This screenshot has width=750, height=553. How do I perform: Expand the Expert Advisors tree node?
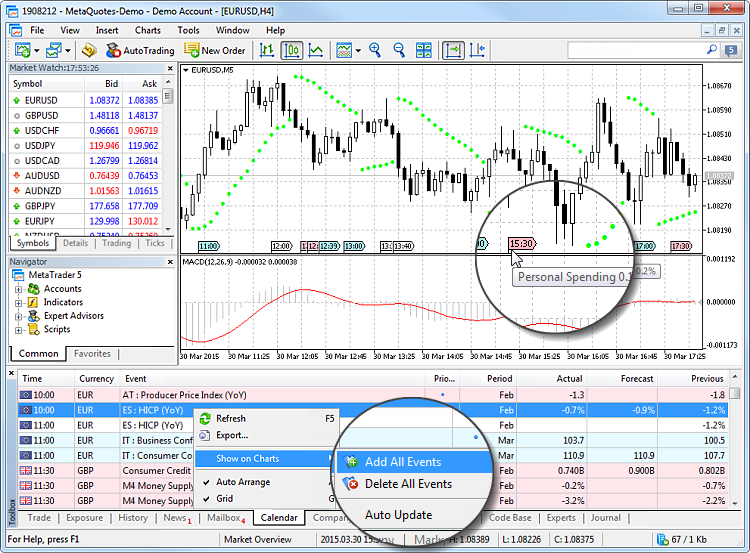point(19,316)
